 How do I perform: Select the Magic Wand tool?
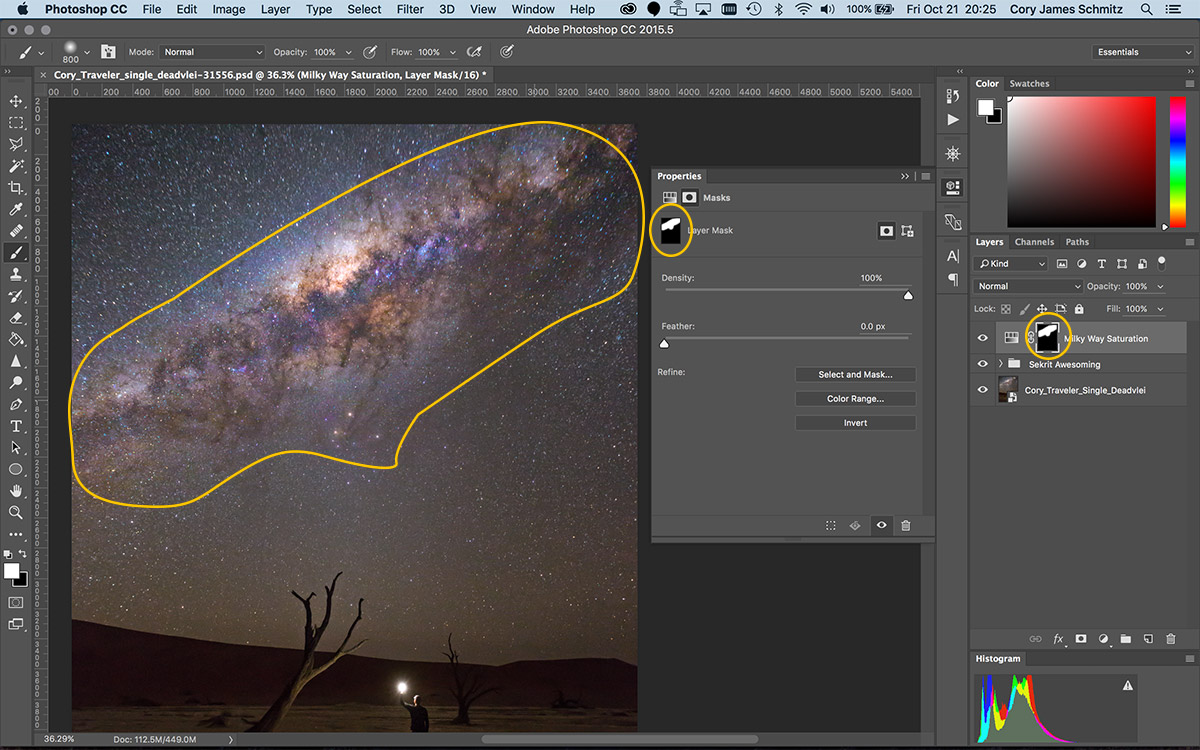click(x=16, y=166)
